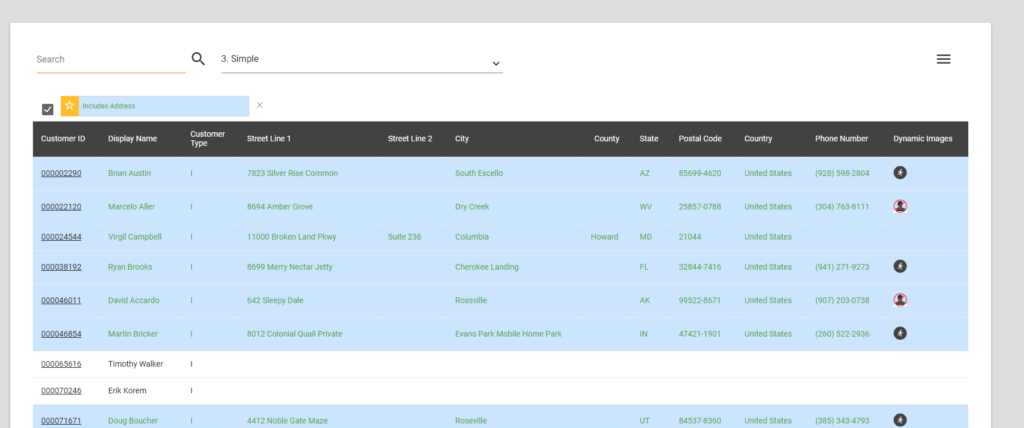This screenshot has width=1024, height=428.
Task: Click the Phone Number column header
Action: tap(841, 139)
